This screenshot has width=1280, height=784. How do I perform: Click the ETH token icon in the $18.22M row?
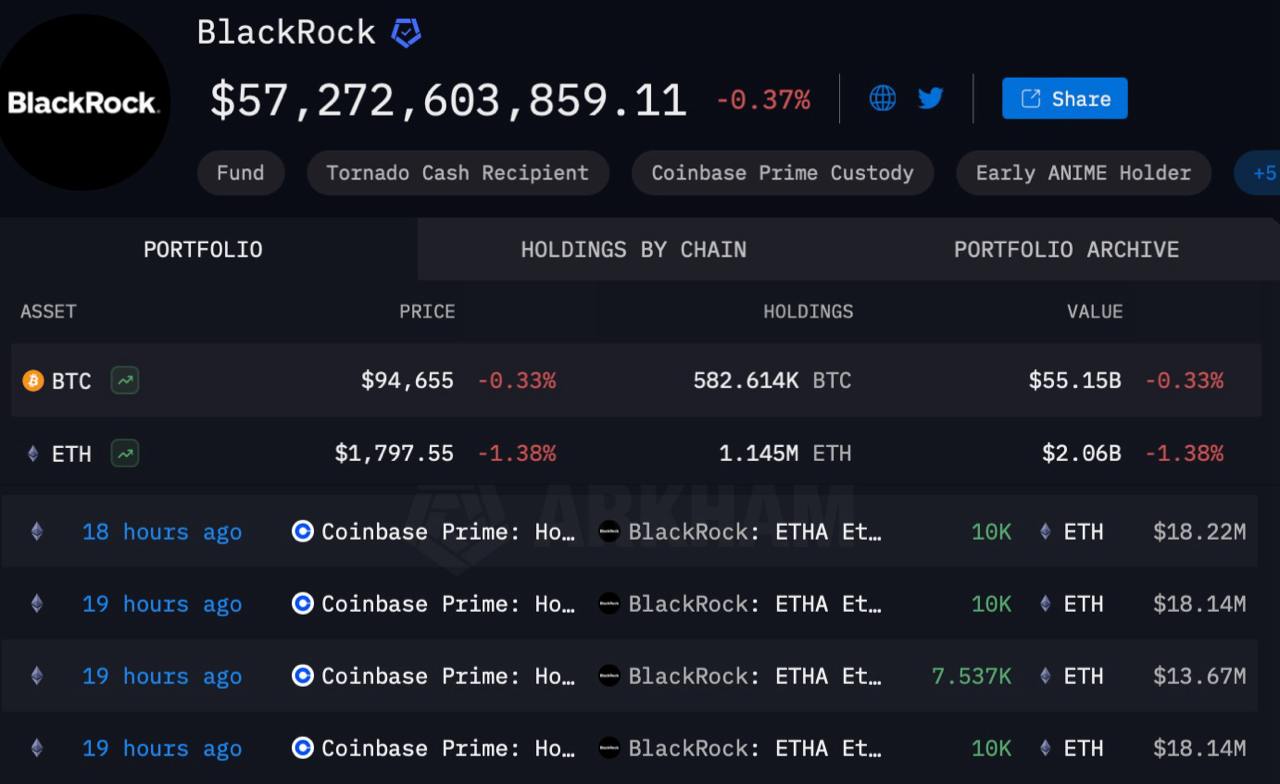click(x=1045, y=531)
